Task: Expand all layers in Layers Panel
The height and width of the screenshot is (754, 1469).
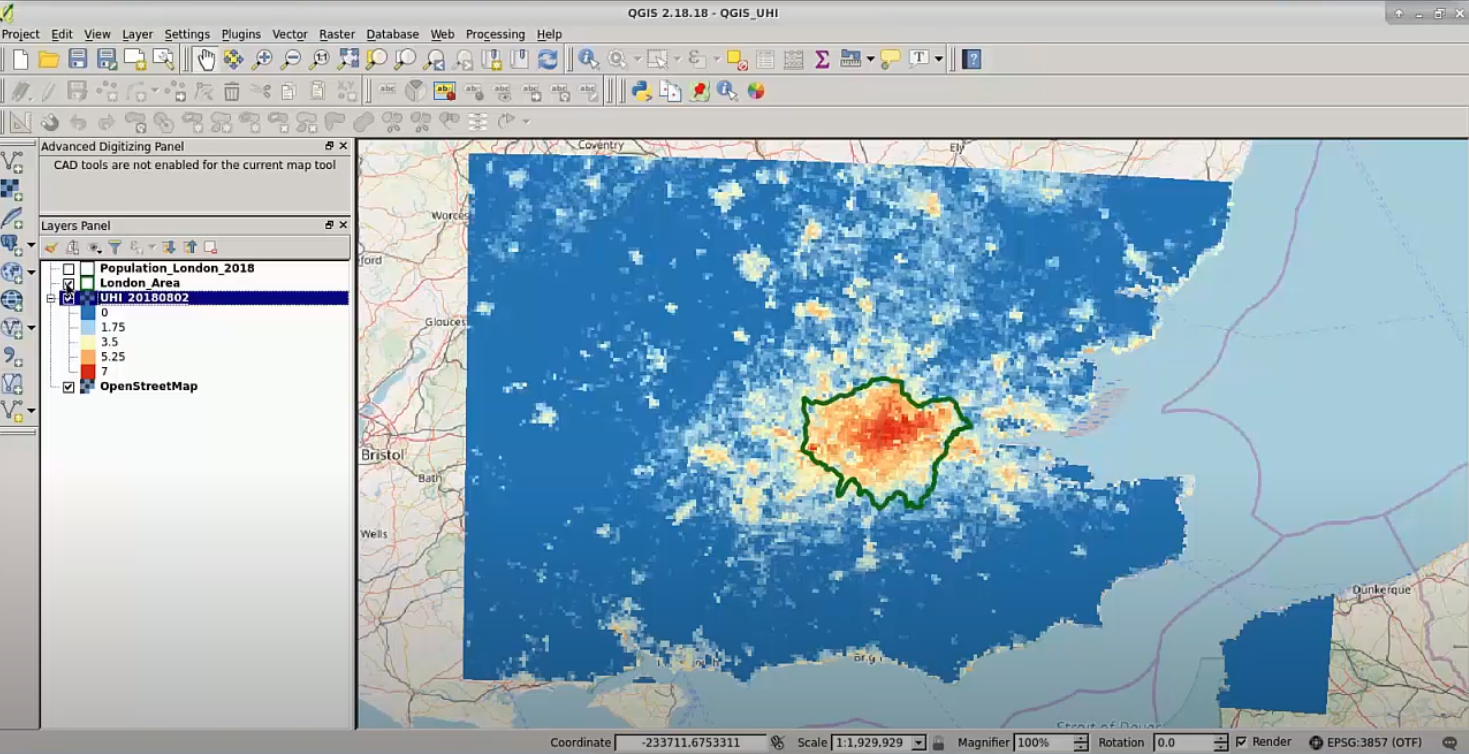Action: [168, 247]
